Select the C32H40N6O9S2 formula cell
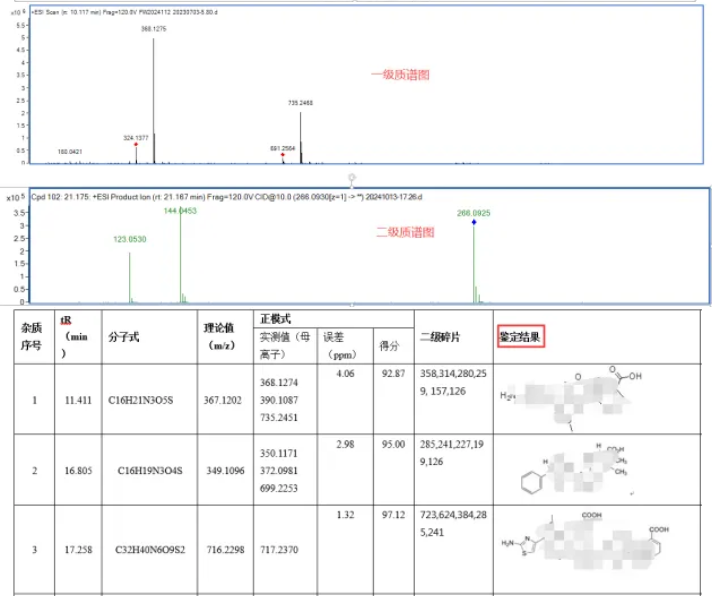The width and height of the screenshot is (720, 606). click(147, 548)
